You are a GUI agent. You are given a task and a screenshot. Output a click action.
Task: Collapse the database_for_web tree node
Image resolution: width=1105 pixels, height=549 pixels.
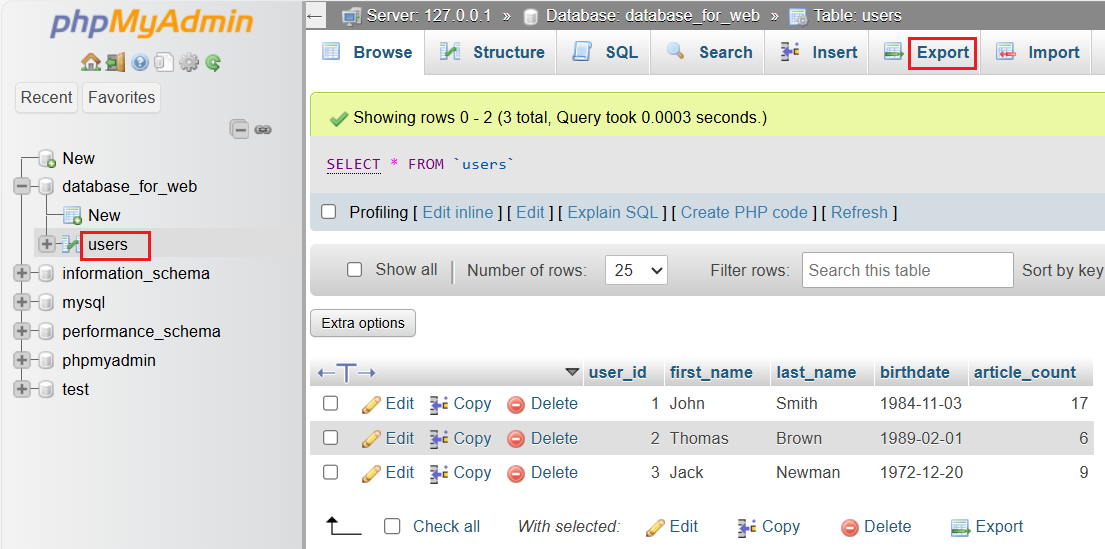click(22, 187)
